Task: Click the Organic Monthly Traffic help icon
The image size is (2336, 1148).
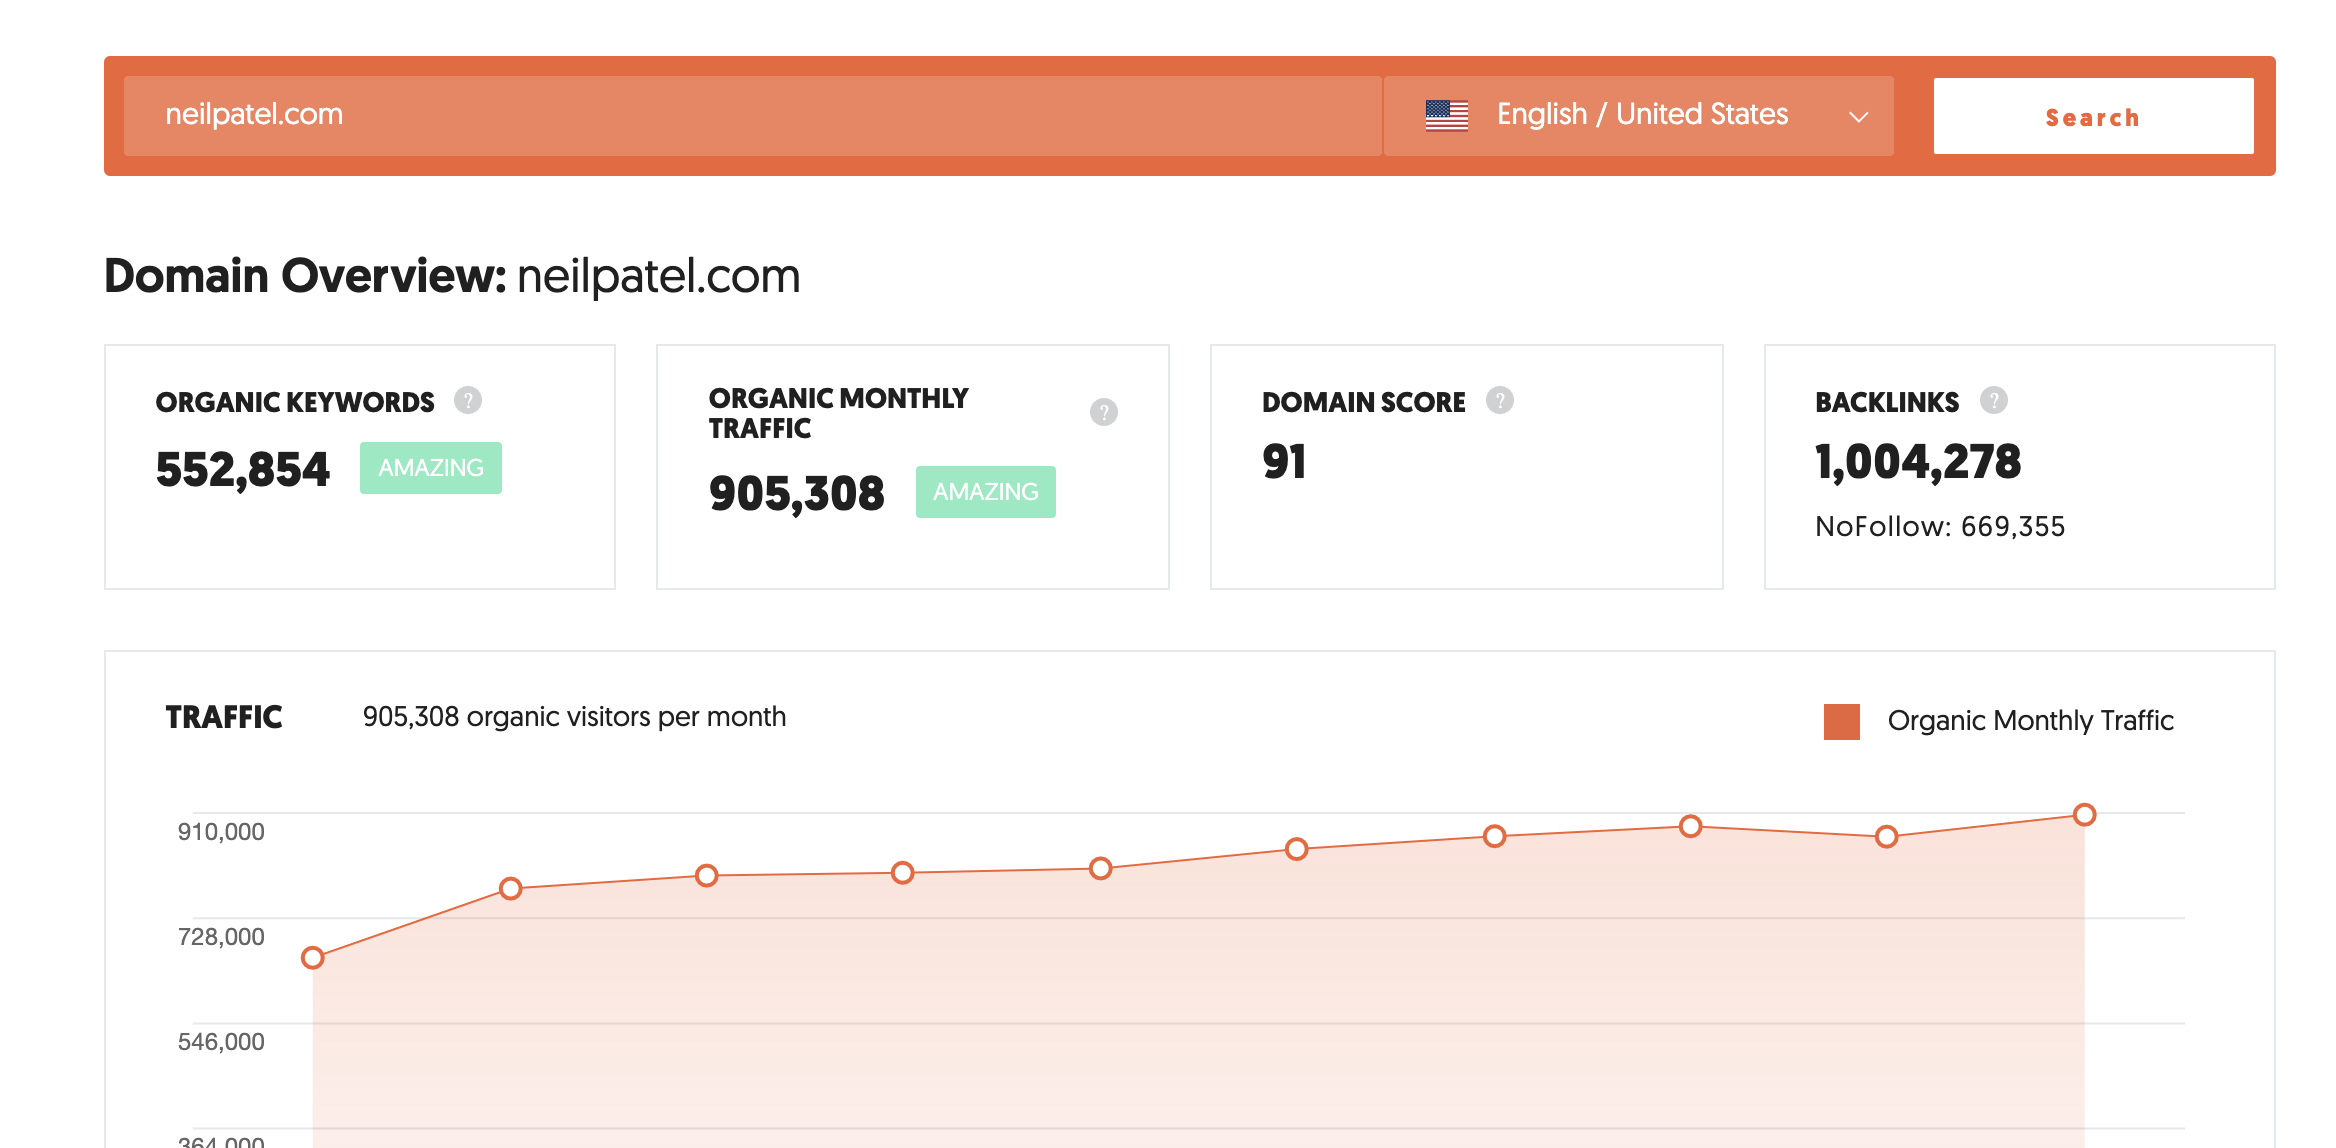Action: point(1104,412)
